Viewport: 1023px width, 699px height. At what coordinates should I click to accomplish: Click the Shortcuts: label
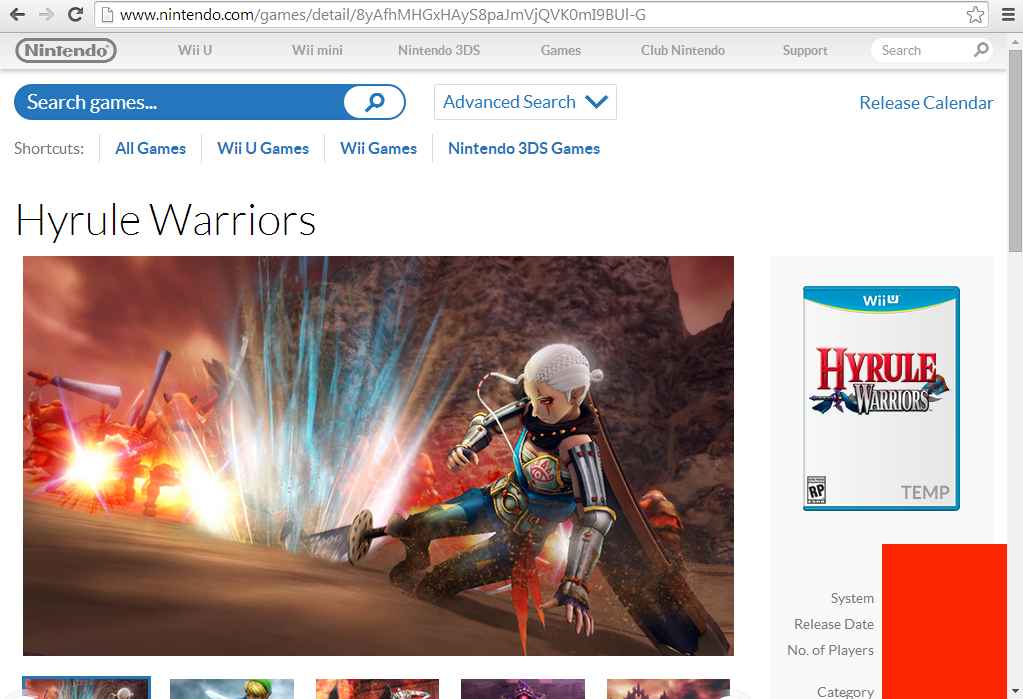[x=49, y=149]
